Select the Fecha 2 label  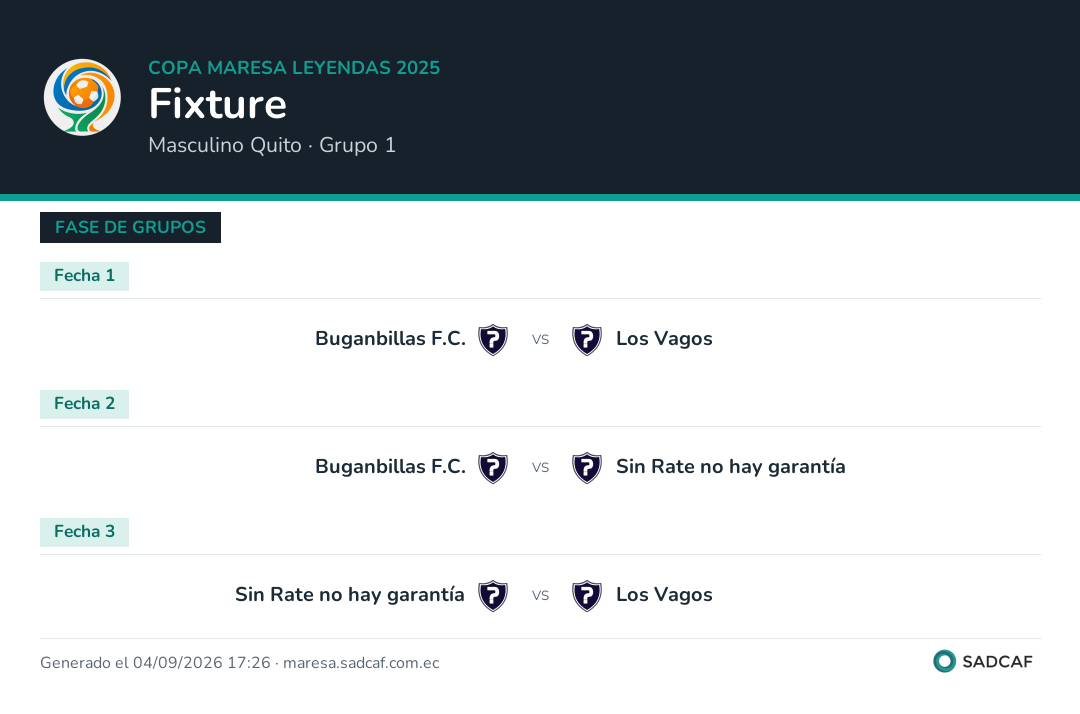click(84, 404)
